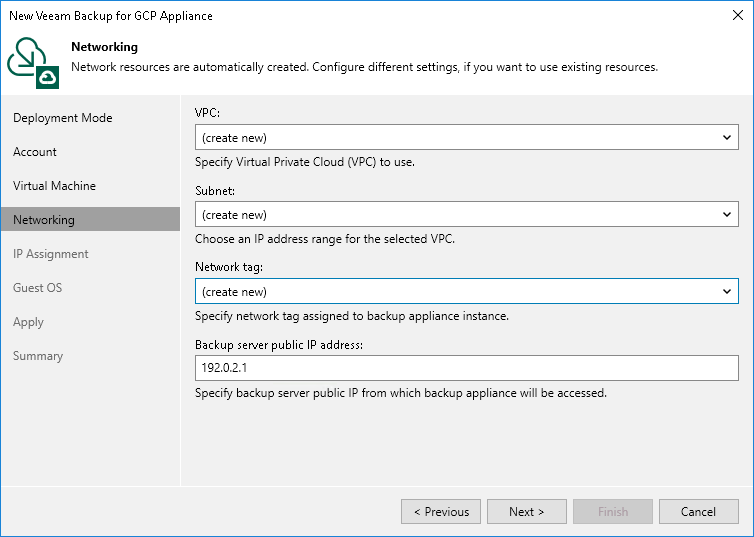
Task: Proceed with the Next button
Action: pyautogui.click(x=527, y=512)
